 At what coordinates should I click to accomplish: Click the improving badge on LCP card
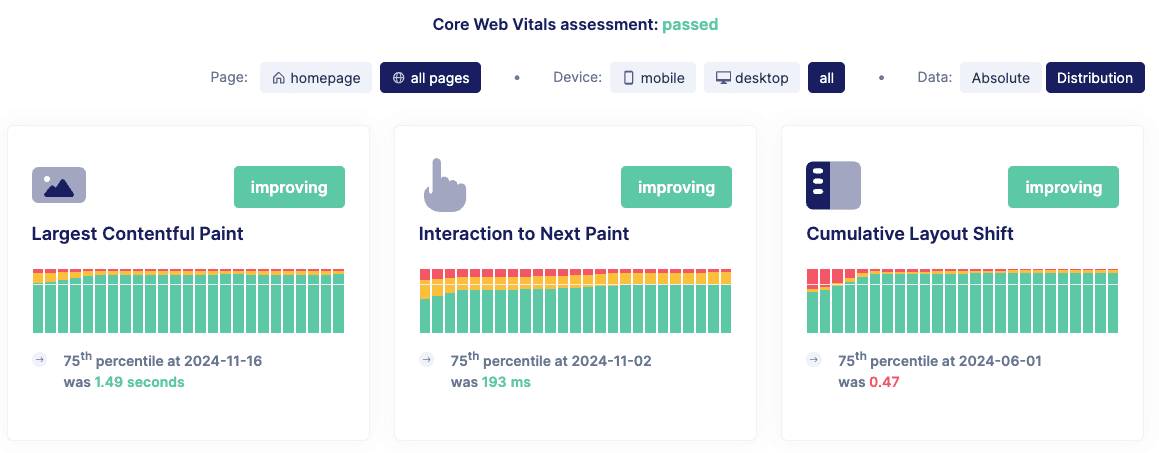click(x=289, y=187)
